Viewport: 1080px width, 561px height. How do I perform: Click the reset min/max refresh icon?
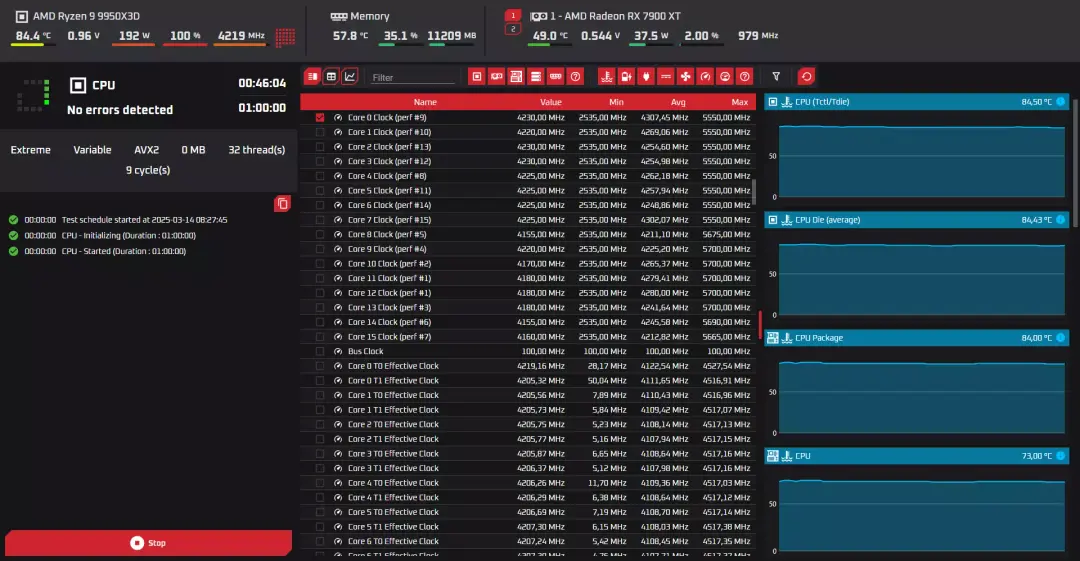pos(807,76)
